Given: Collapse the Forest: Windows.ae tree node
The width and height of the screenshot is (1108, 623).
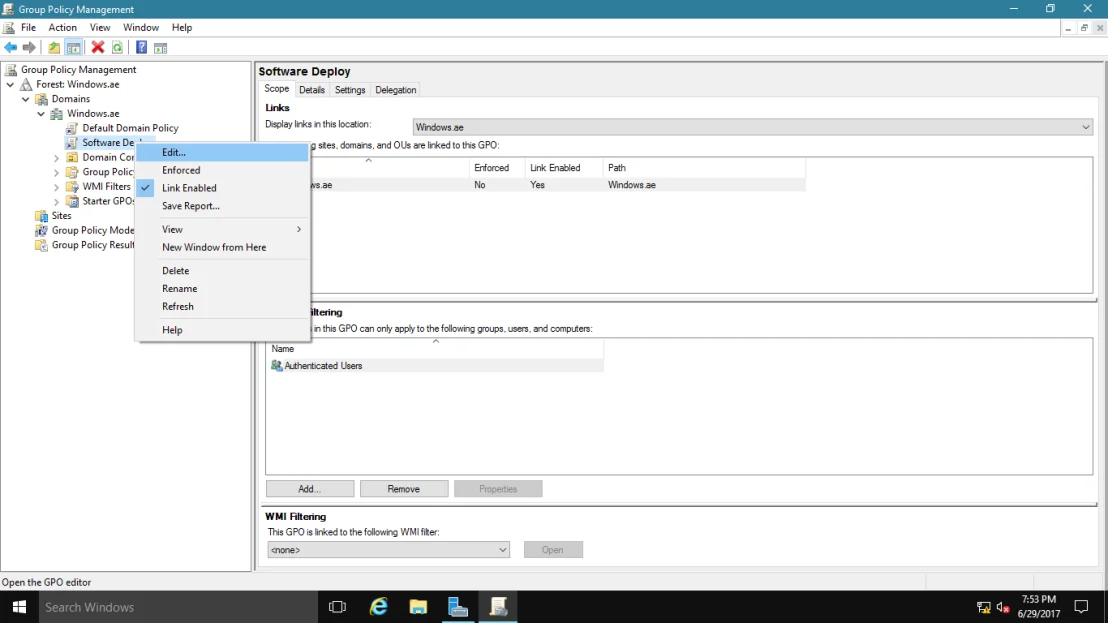Looking at the screenshot, I should 11,84.
